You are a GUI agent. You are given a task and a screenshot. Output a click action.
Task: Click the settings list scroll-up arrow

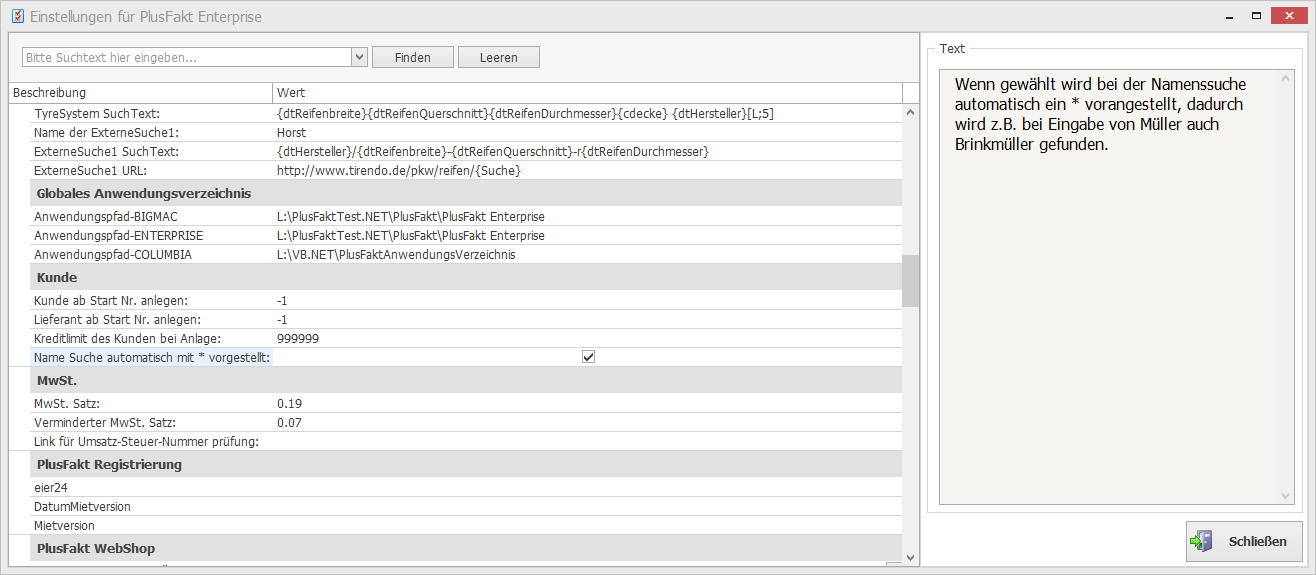pyautogui.click(x=911, y=112)
